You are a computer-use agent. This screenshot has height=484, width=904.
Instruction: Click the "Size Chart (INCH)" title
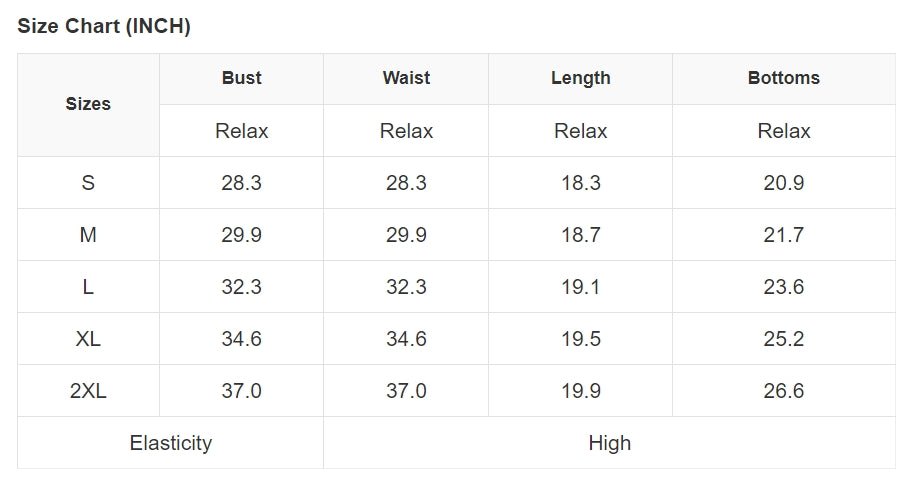click(x=104, y=27)
